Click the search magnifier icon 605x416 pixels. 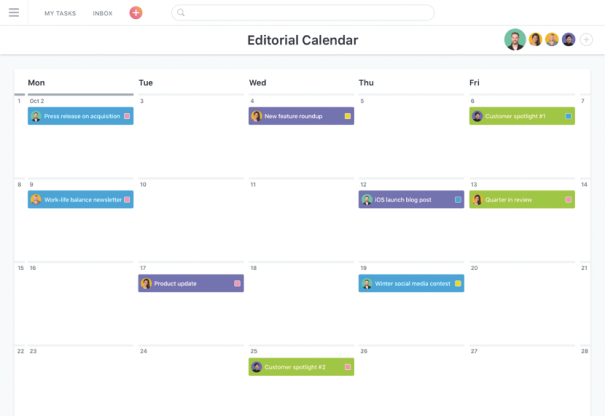[181, 13]
